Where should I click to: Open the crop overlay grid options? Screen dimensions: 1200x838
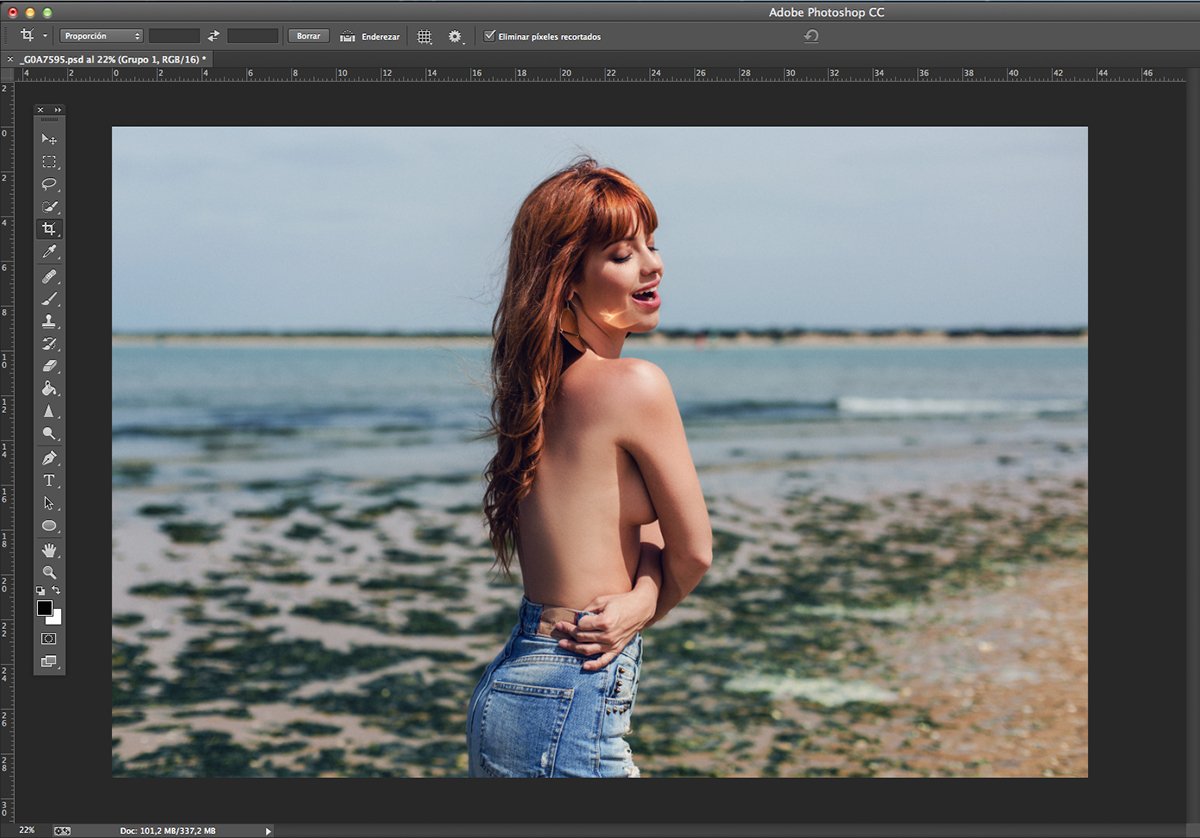[x=425, y=36]
